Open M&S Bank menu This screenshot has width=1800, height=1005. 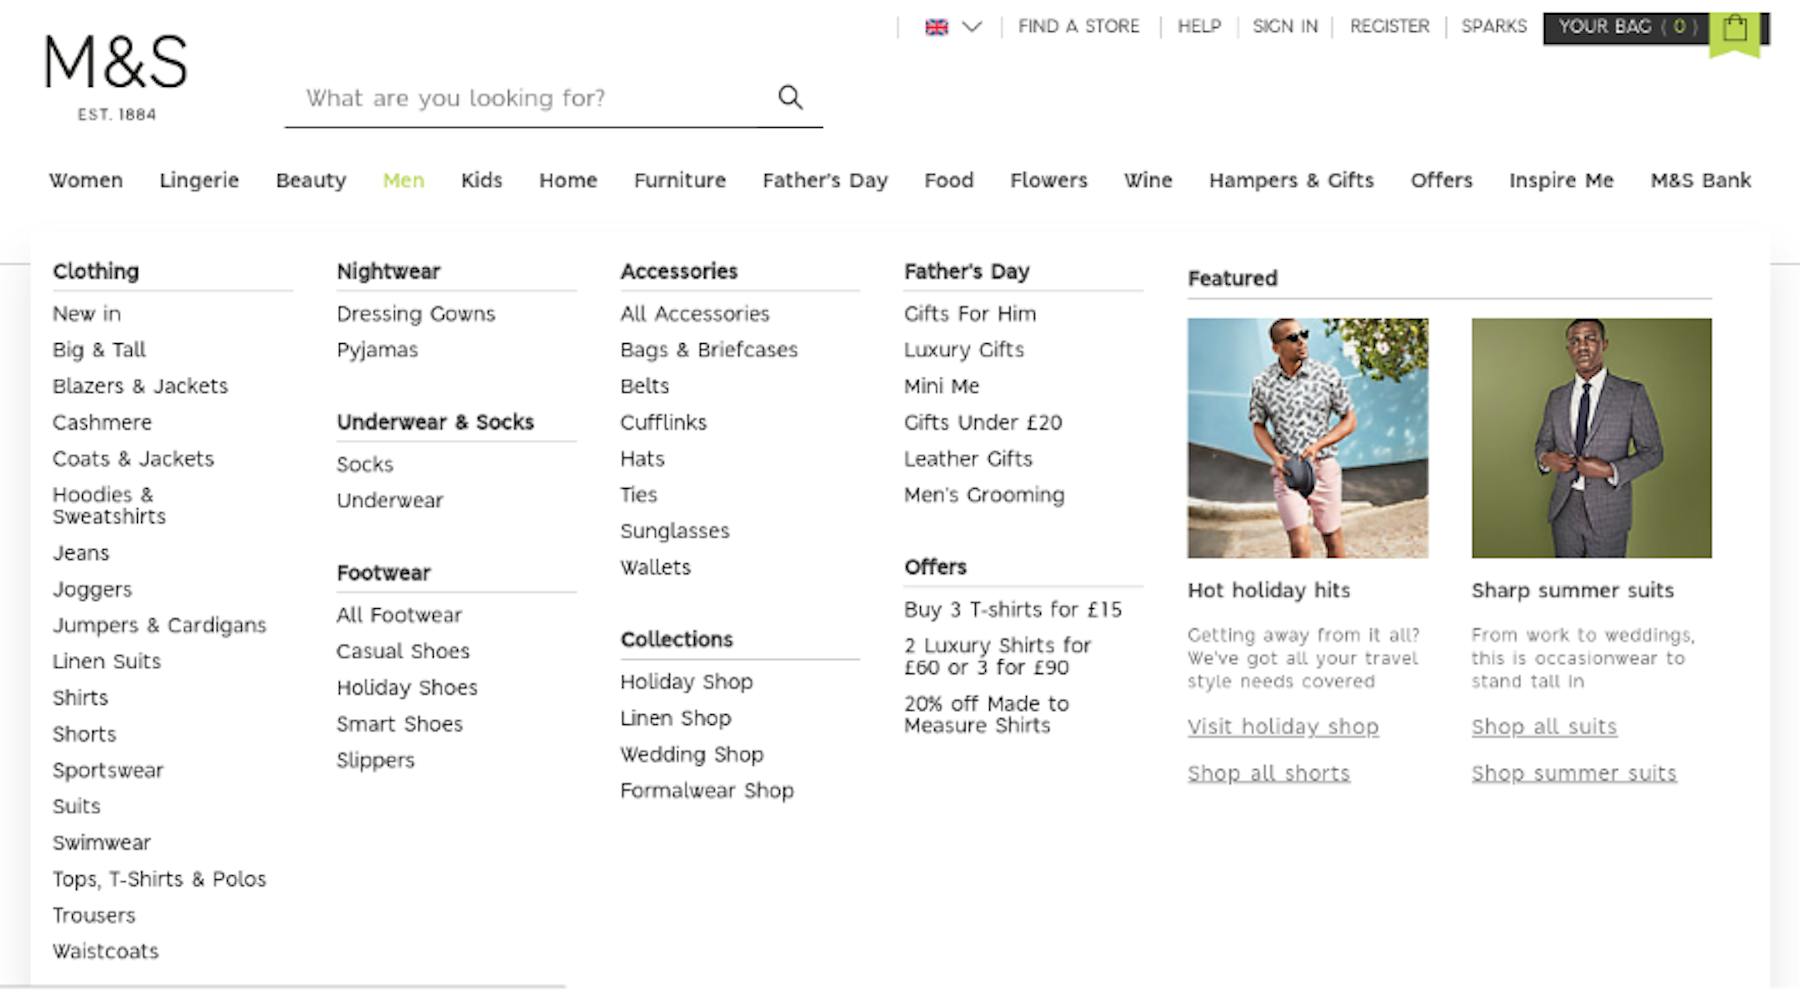click(1700, 181)
